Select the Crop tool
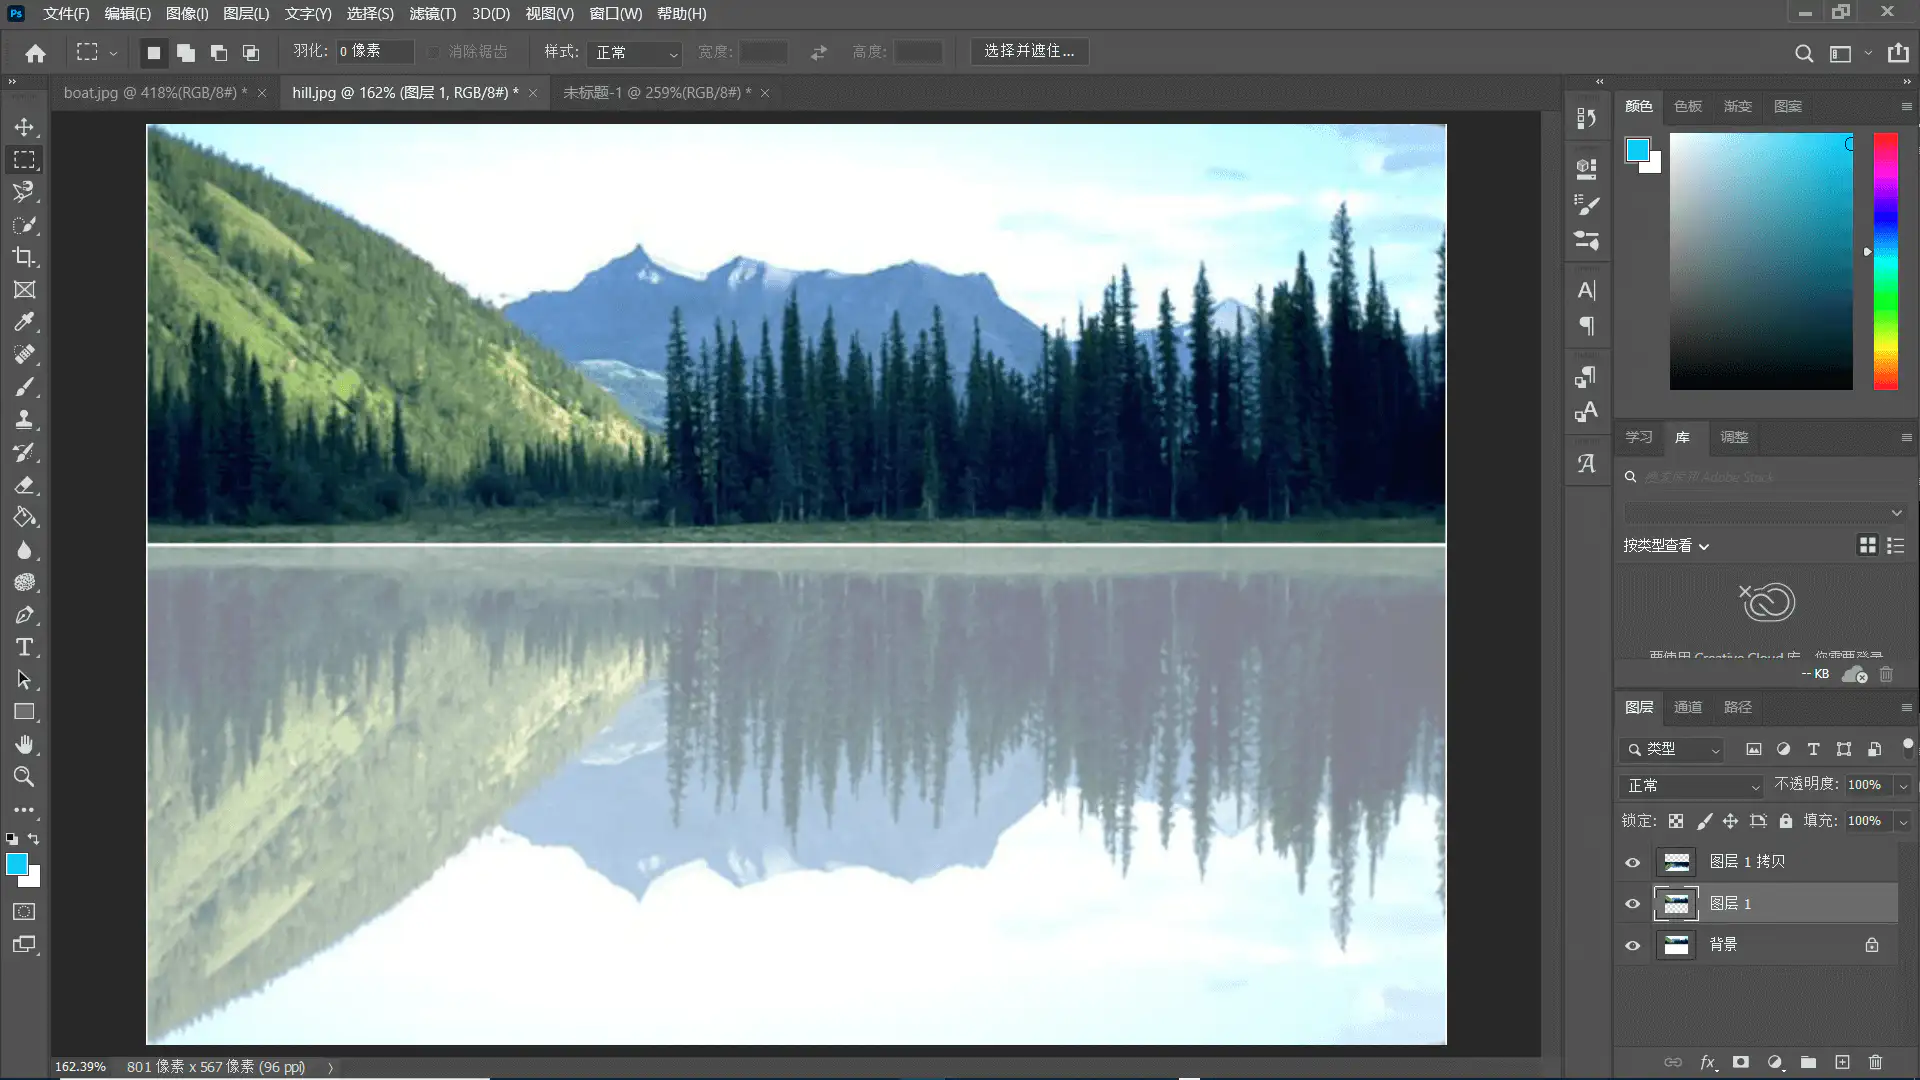The image size is (1920, 1080). (24, 257)
